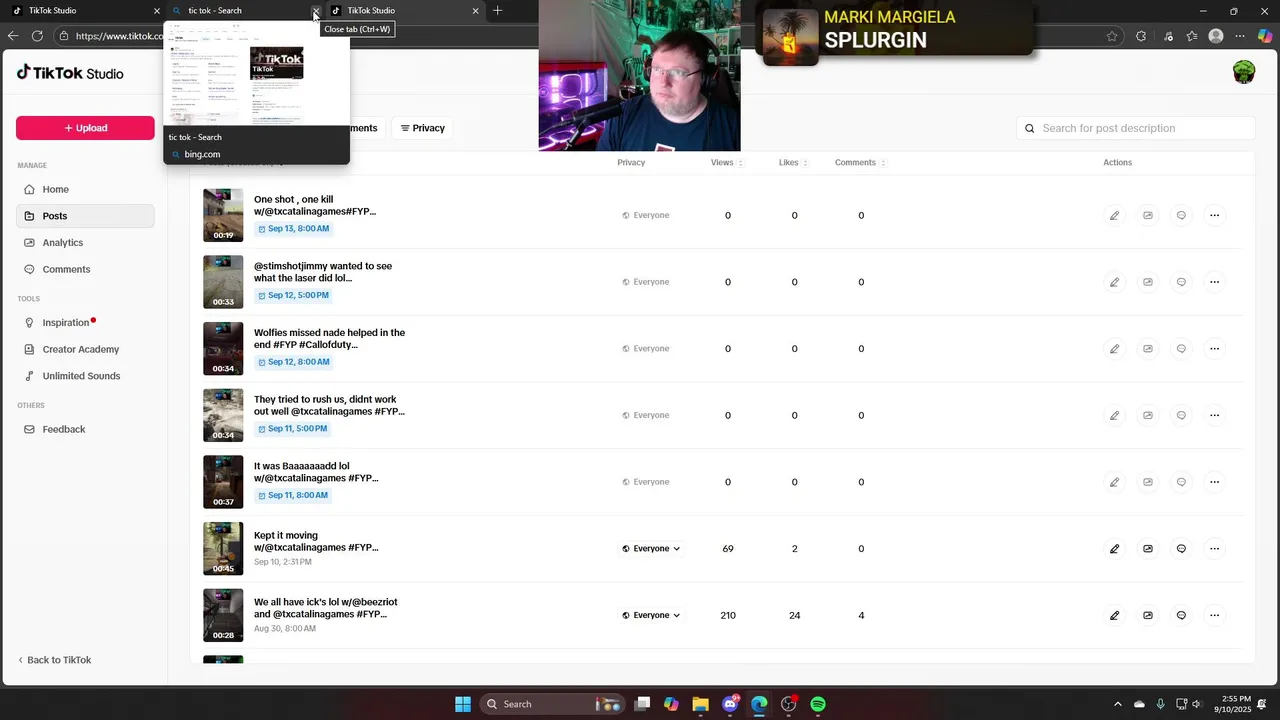This screenshot has height=720, width=1280.
Task: Select Posts in the sidebar
Action: point(85,216)
